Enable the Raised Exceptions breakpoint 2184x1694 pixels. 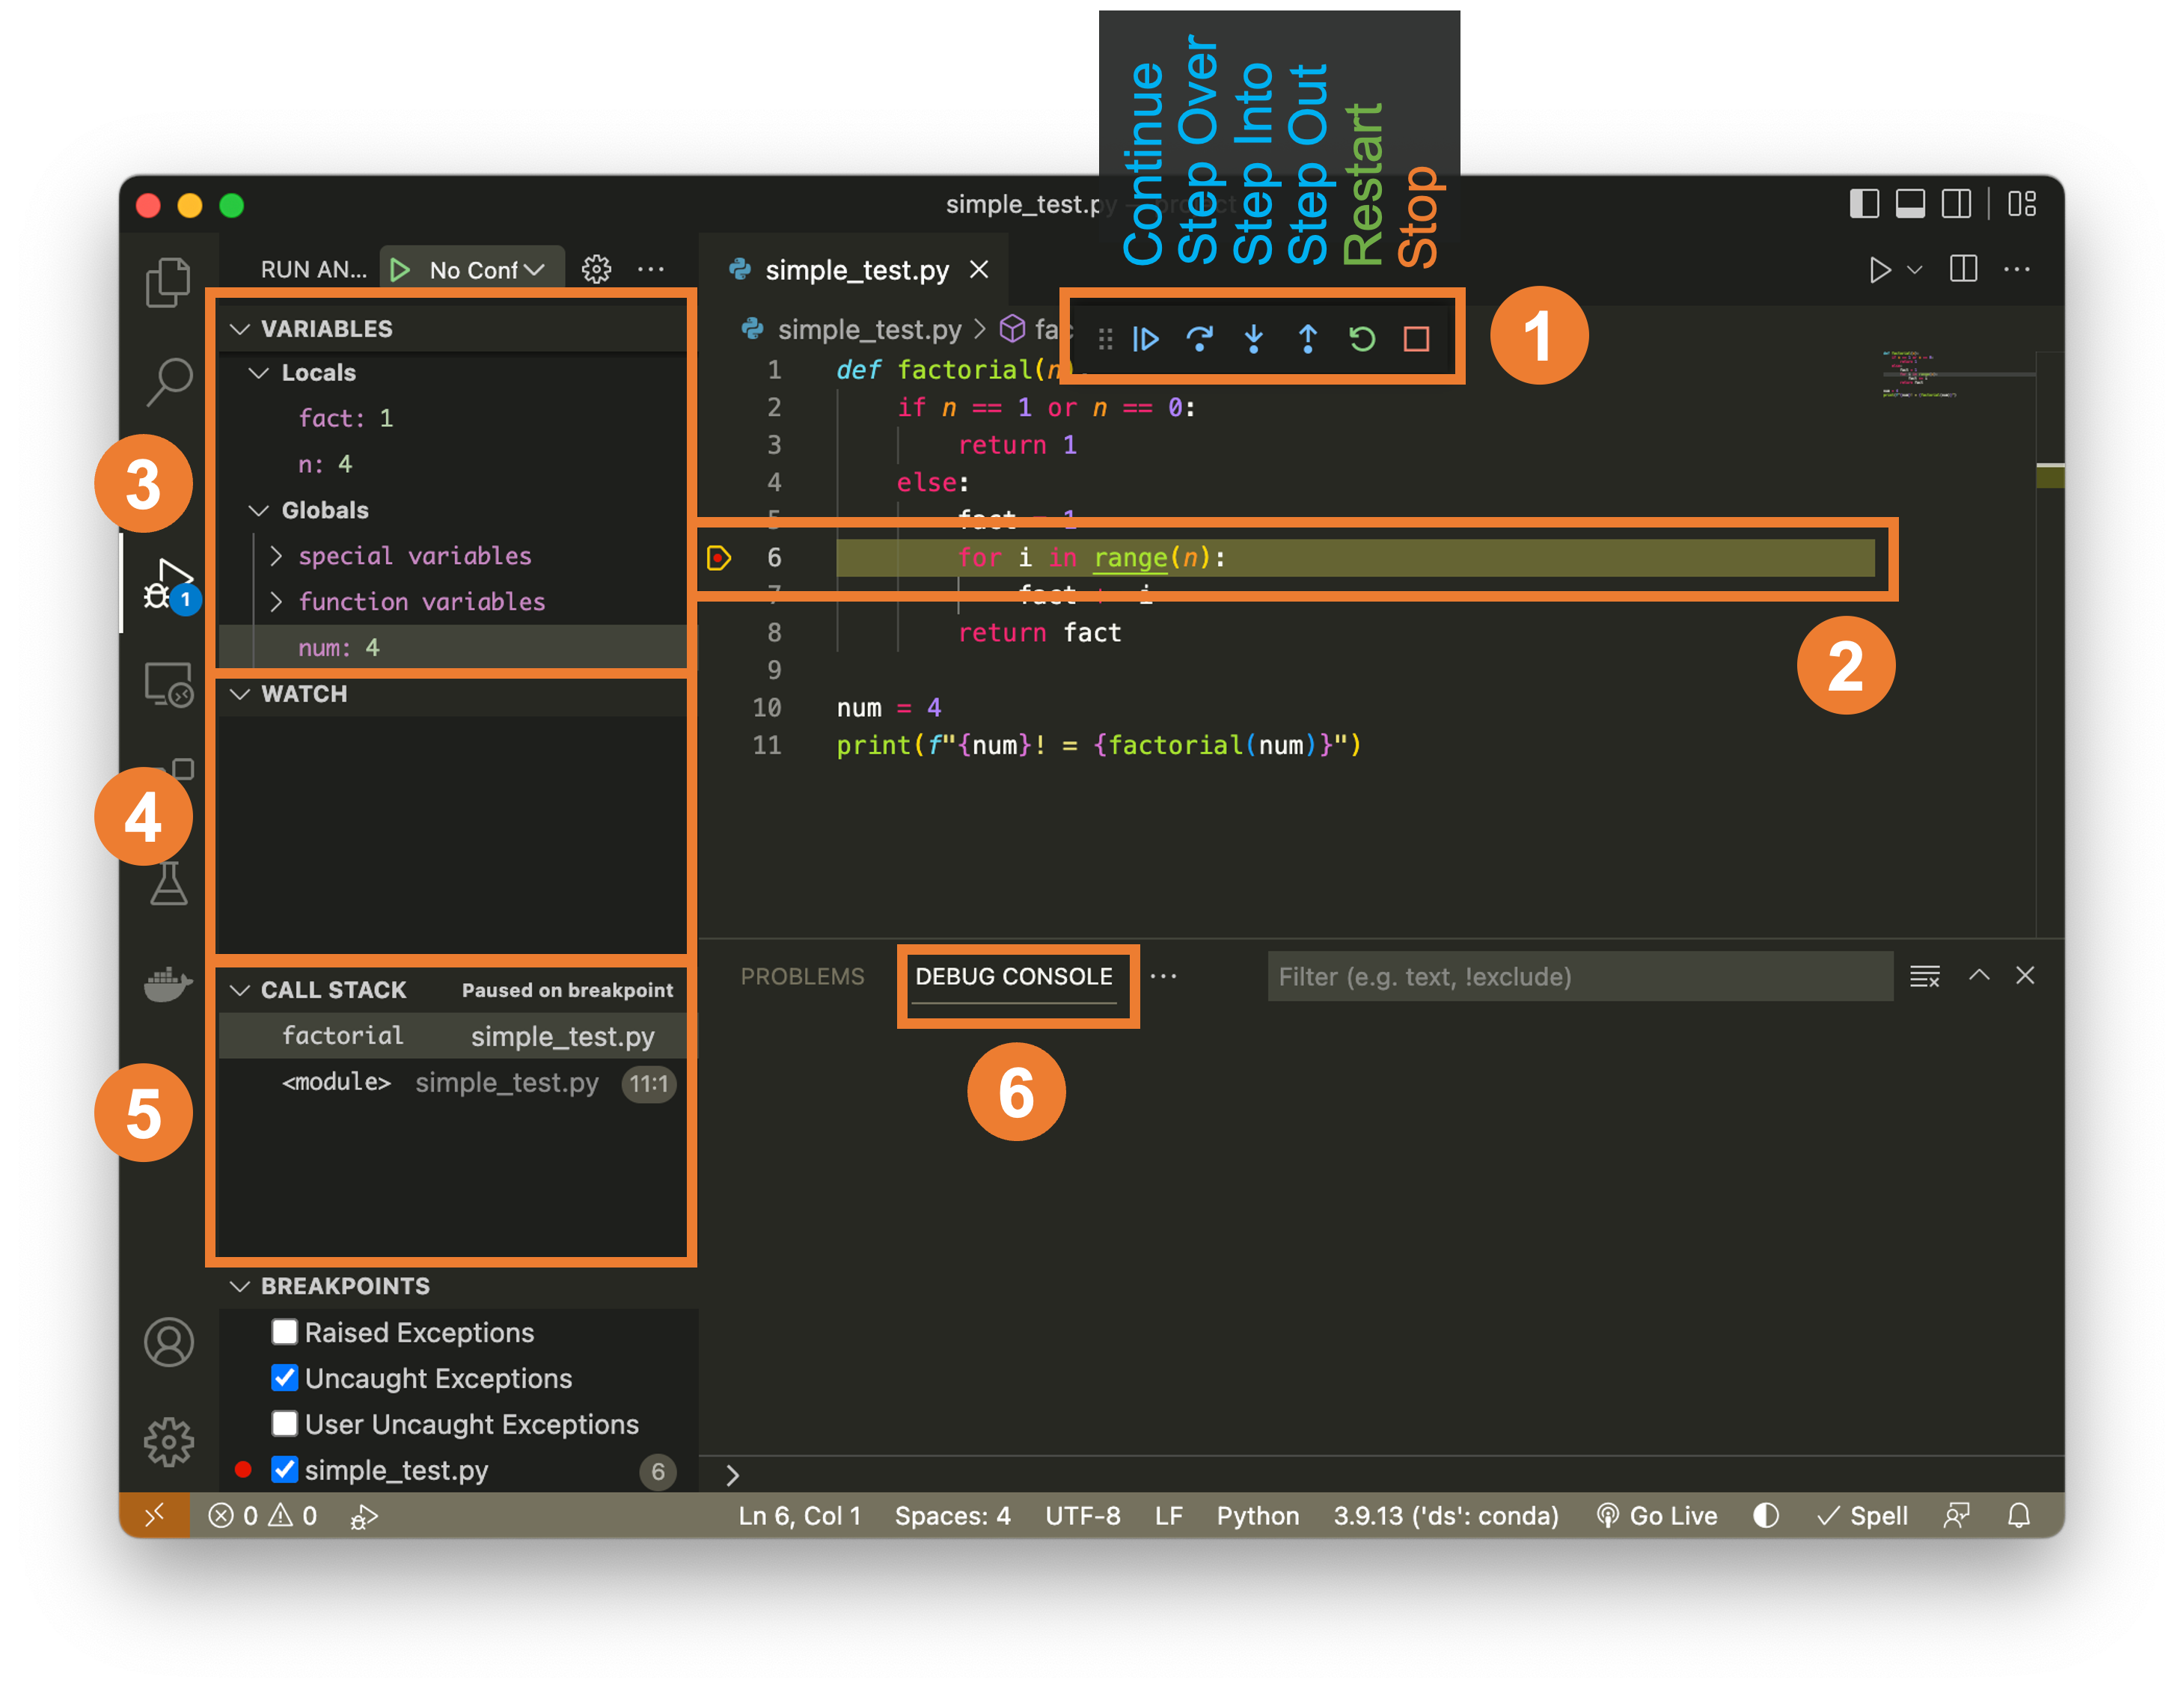285,1332
